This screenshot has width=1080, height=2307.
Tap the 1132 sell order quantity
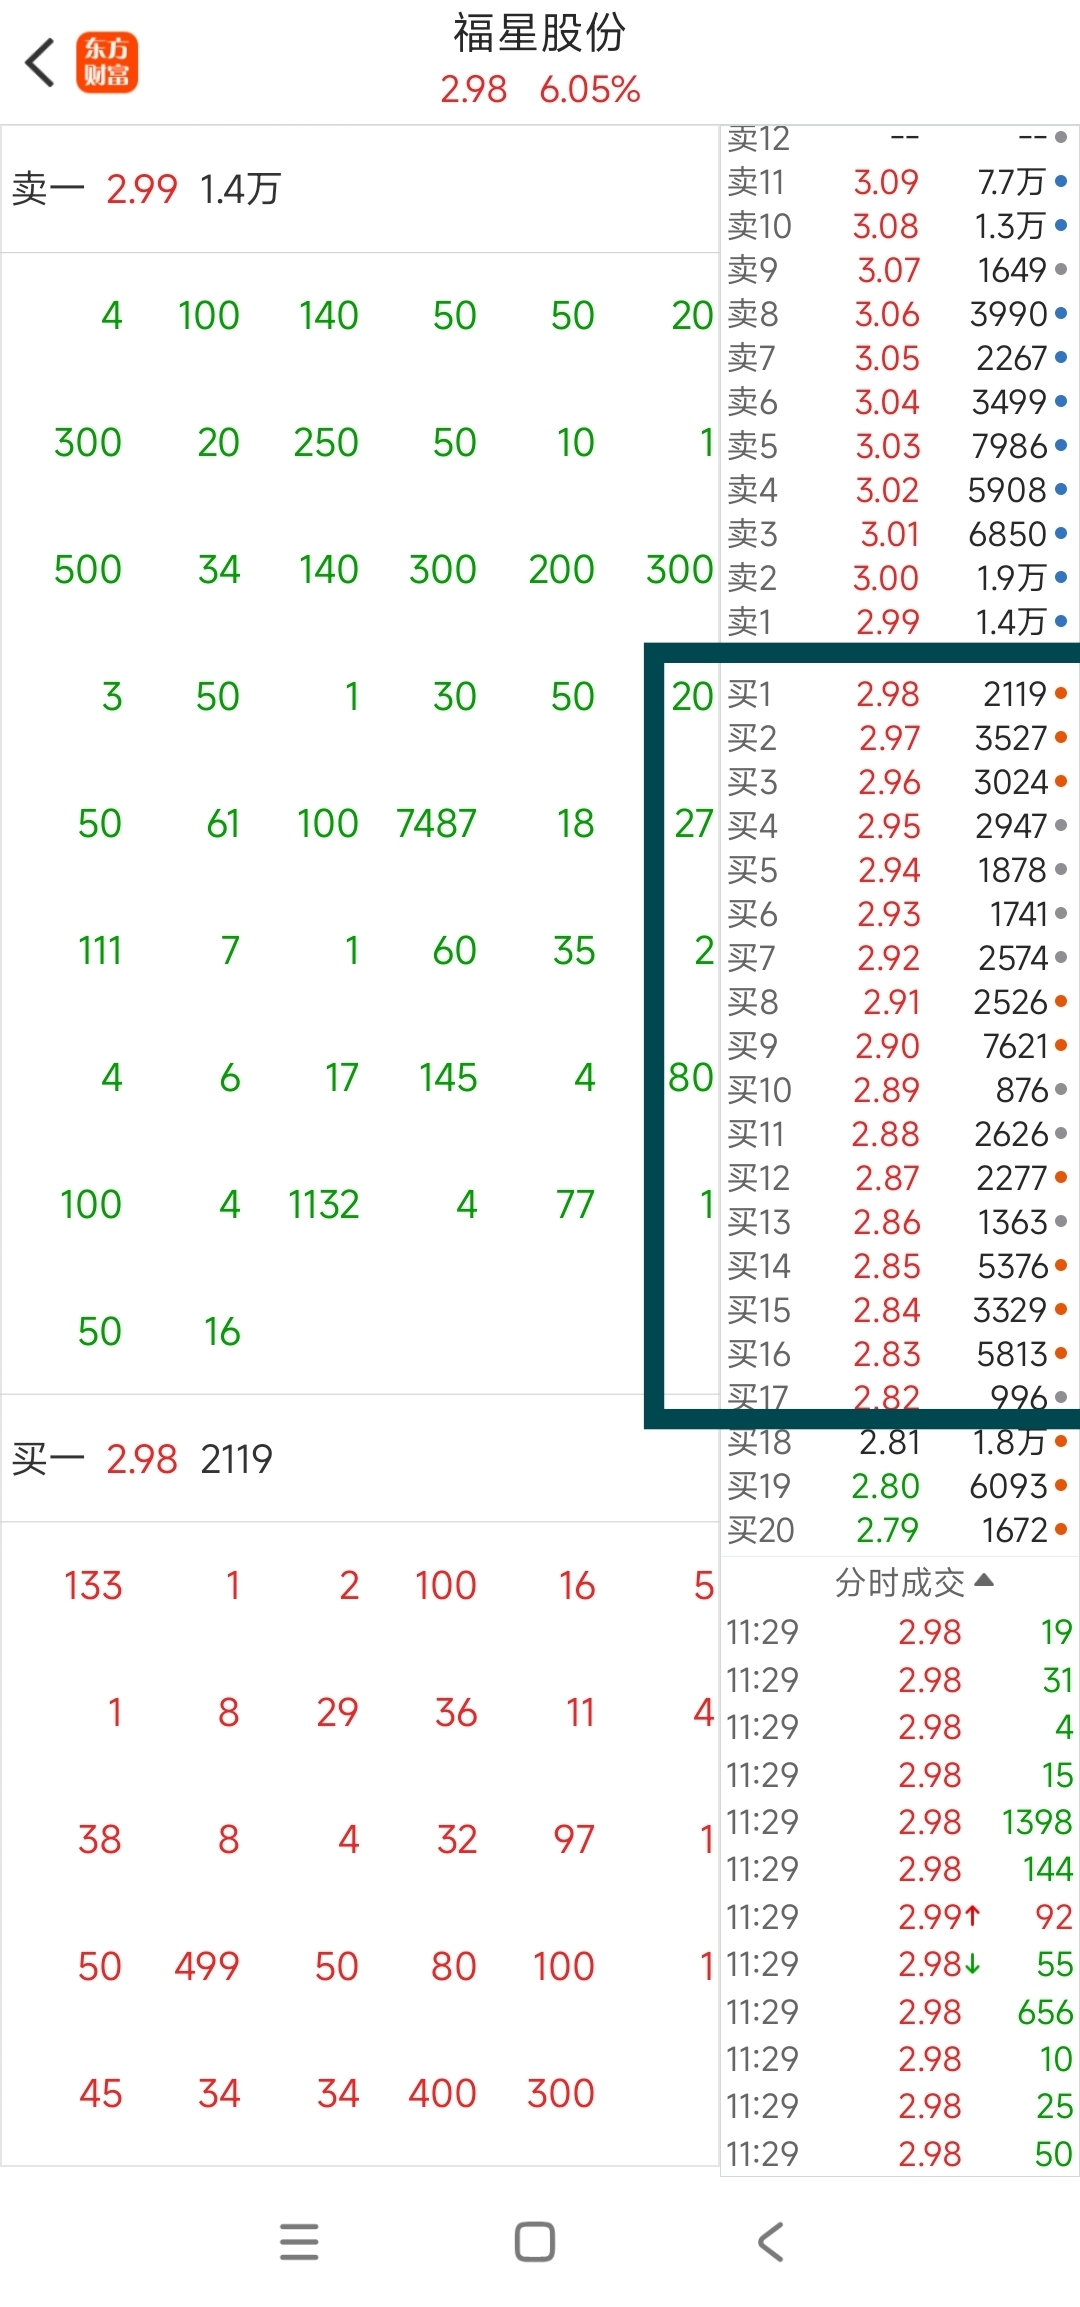[324, 1205]
